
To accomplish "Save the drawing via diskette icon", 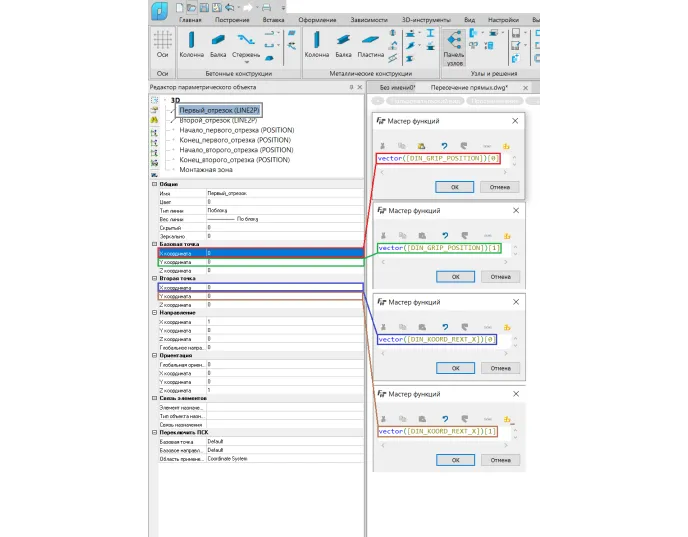I will coord(204,7).
